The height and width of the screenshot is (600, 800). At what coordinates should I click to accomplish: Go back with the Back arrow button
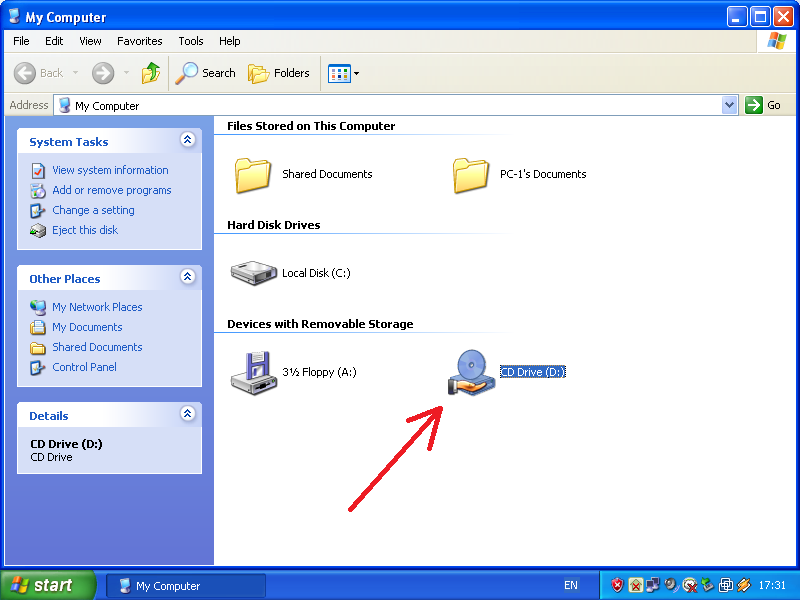39,73
